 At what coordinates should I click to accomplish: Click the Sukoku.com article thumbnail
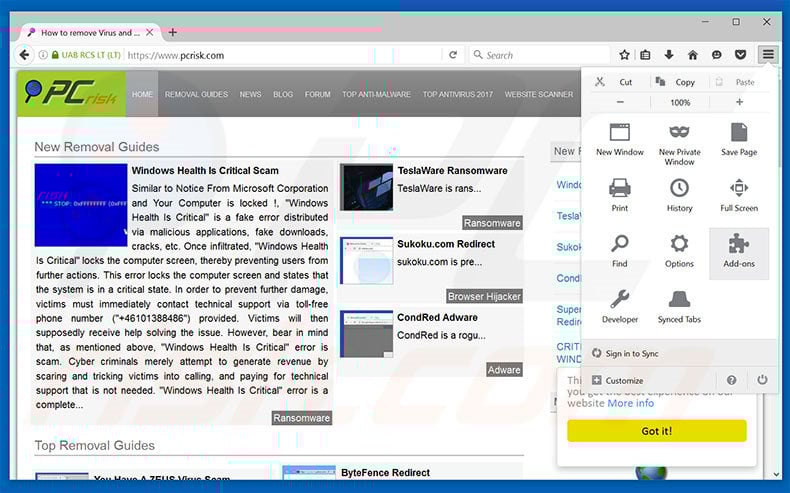pos(366,260)
